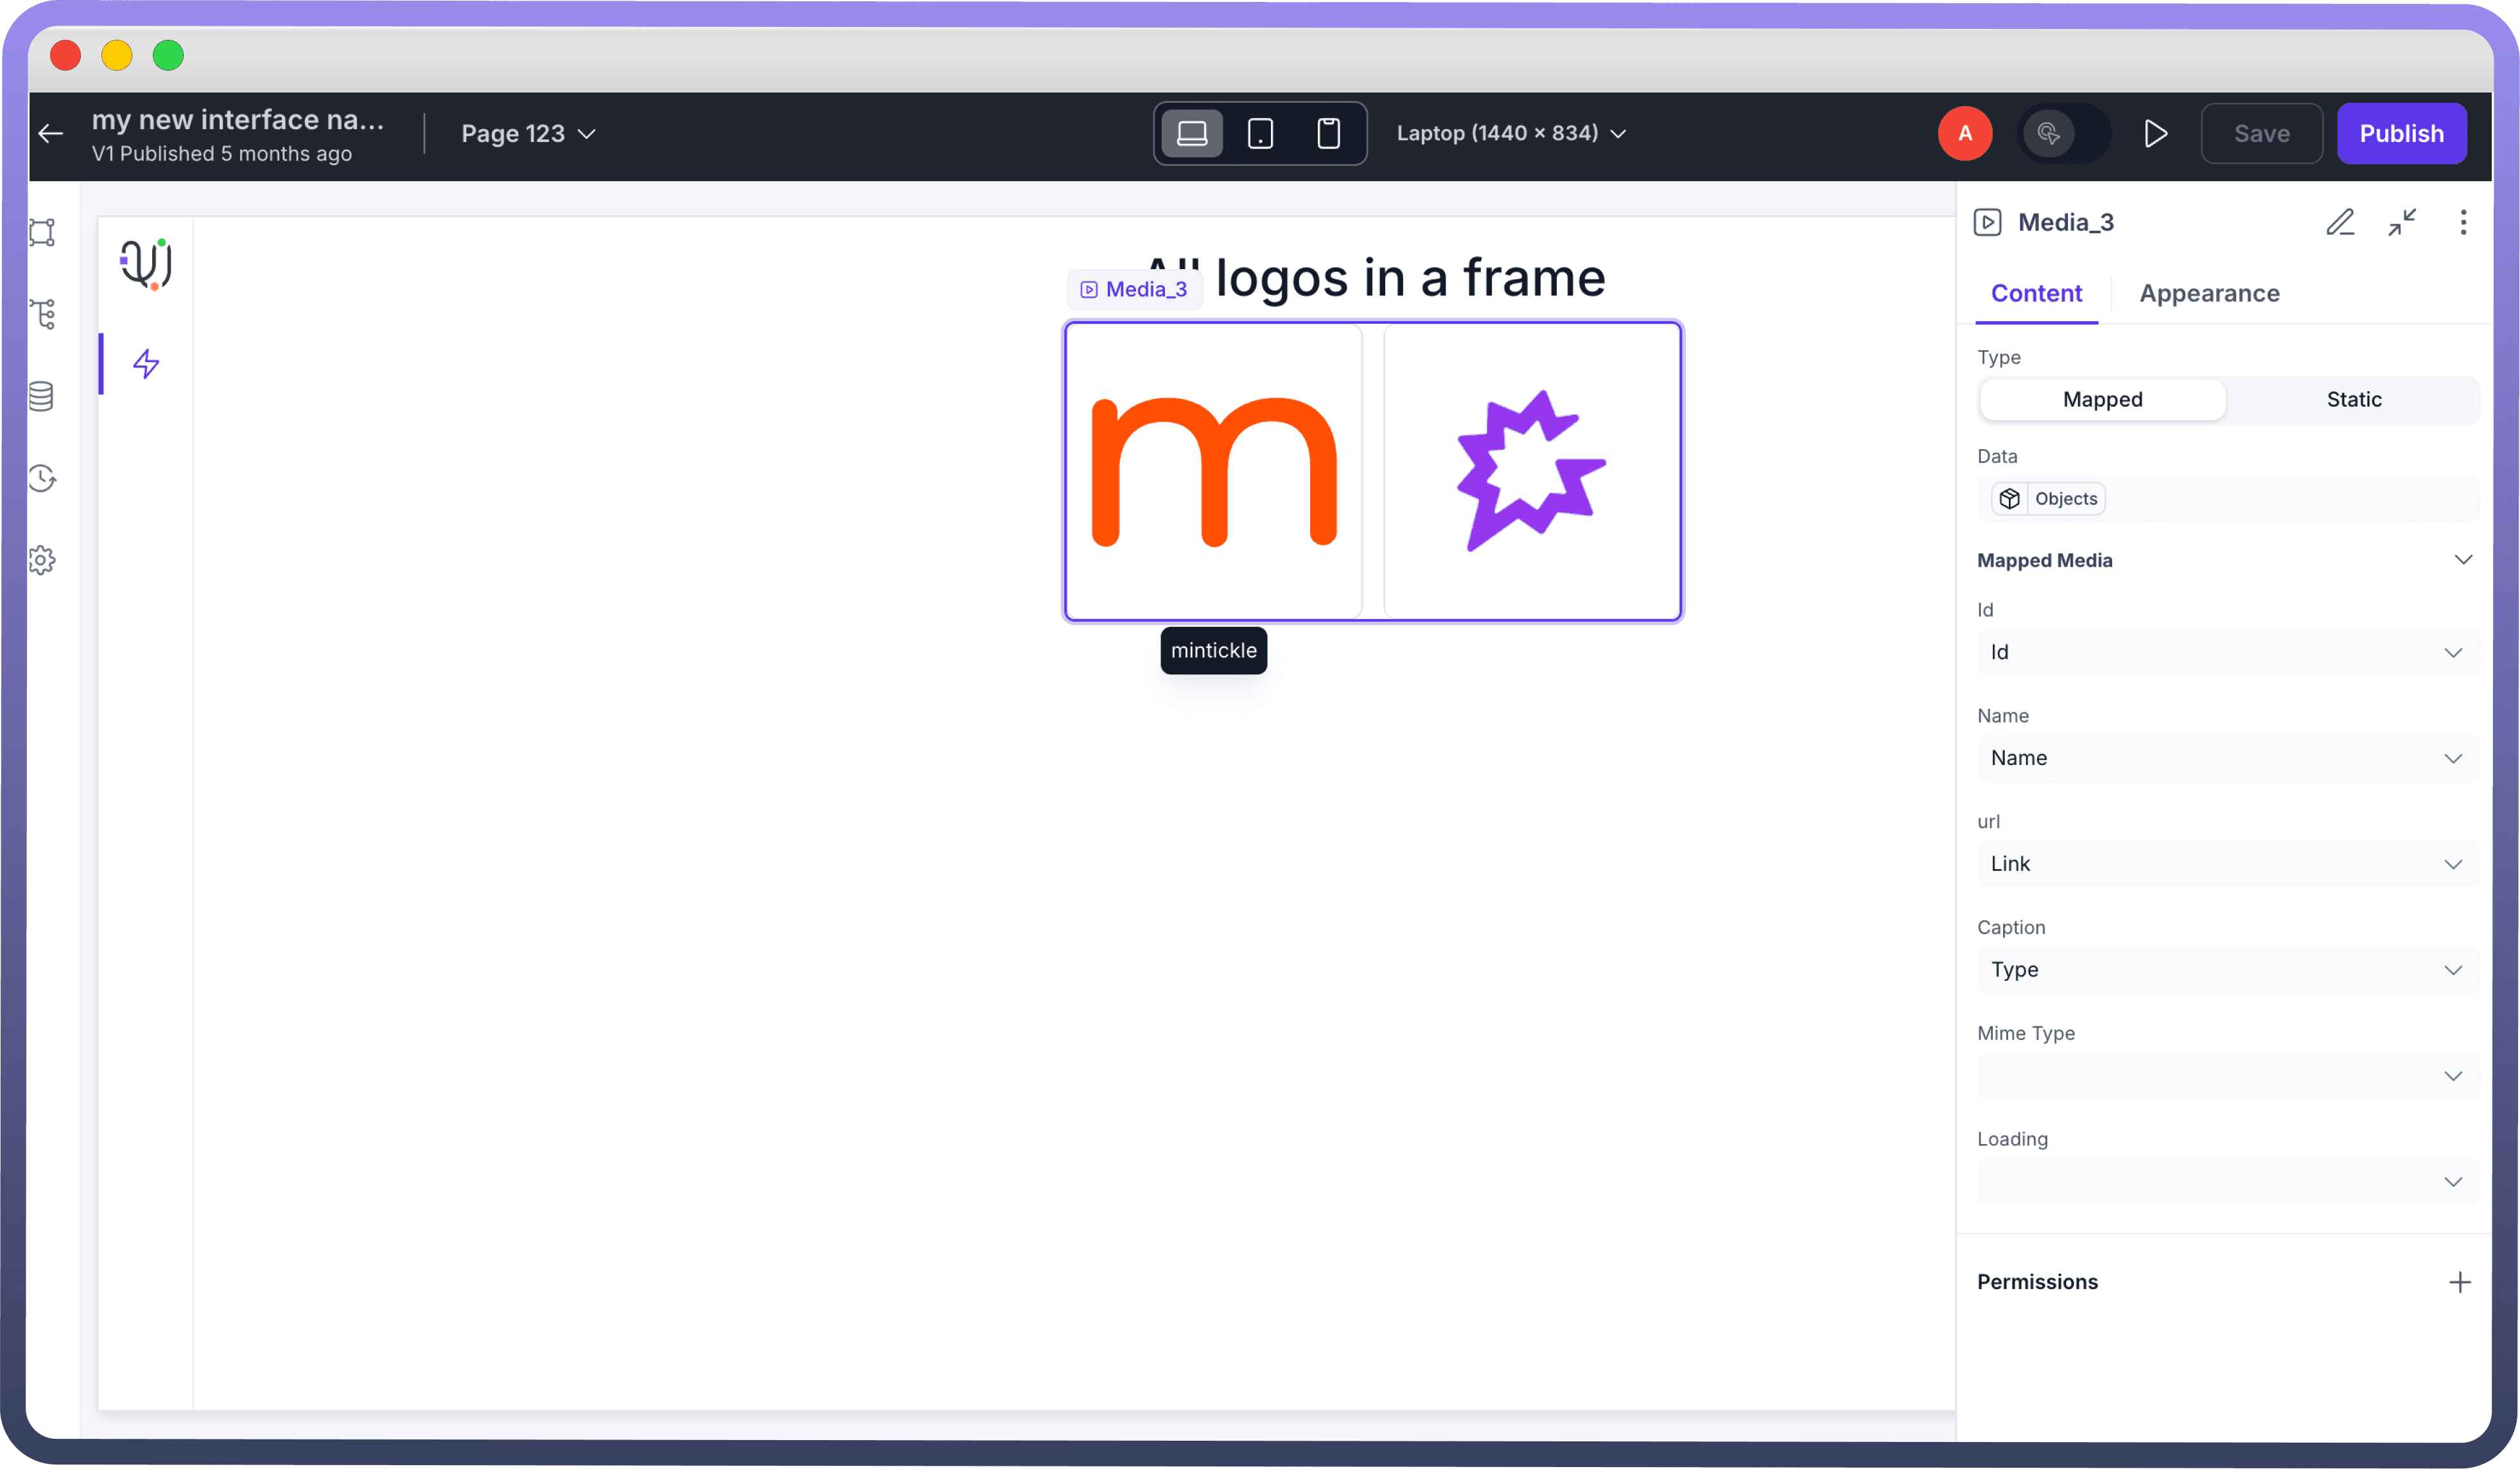Image resolution: width=2520 pixels, height=1469 pixels.
Task: Open the database sidebar icon
Action: 42,396
